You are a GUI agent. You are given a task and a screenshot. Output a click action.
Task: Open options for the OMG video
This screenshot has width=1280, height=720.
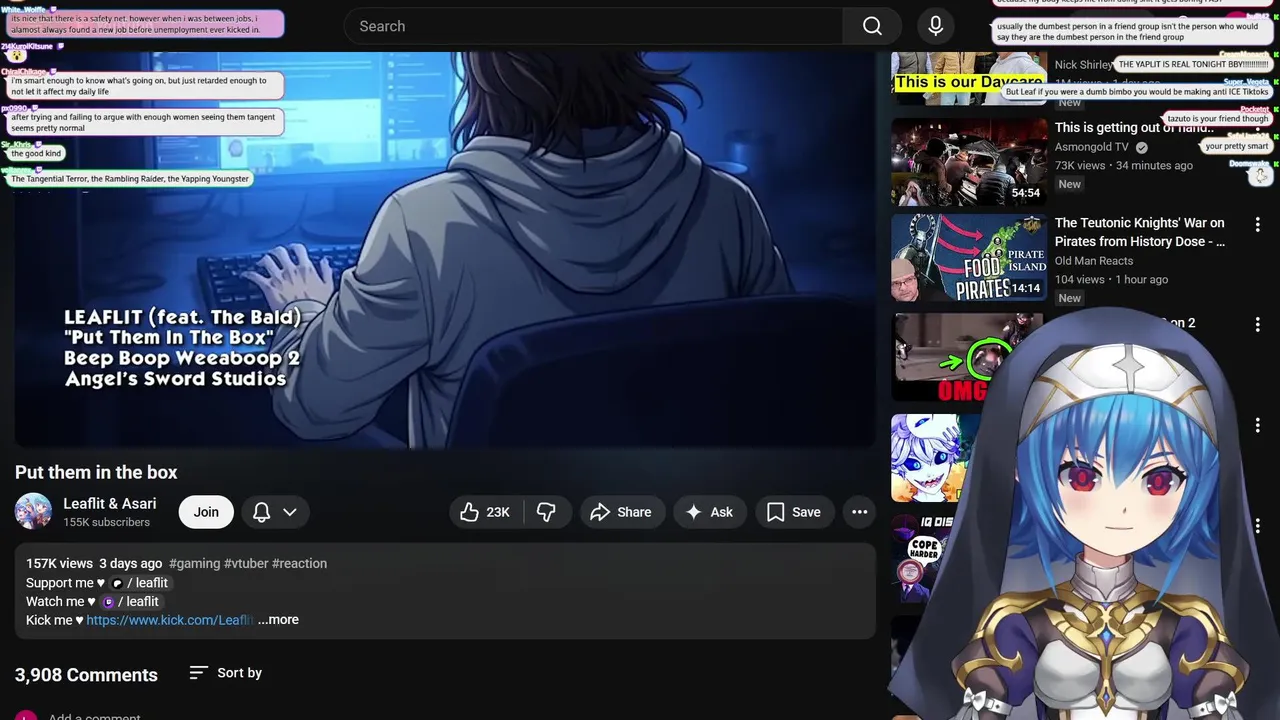click(1258, 325)
